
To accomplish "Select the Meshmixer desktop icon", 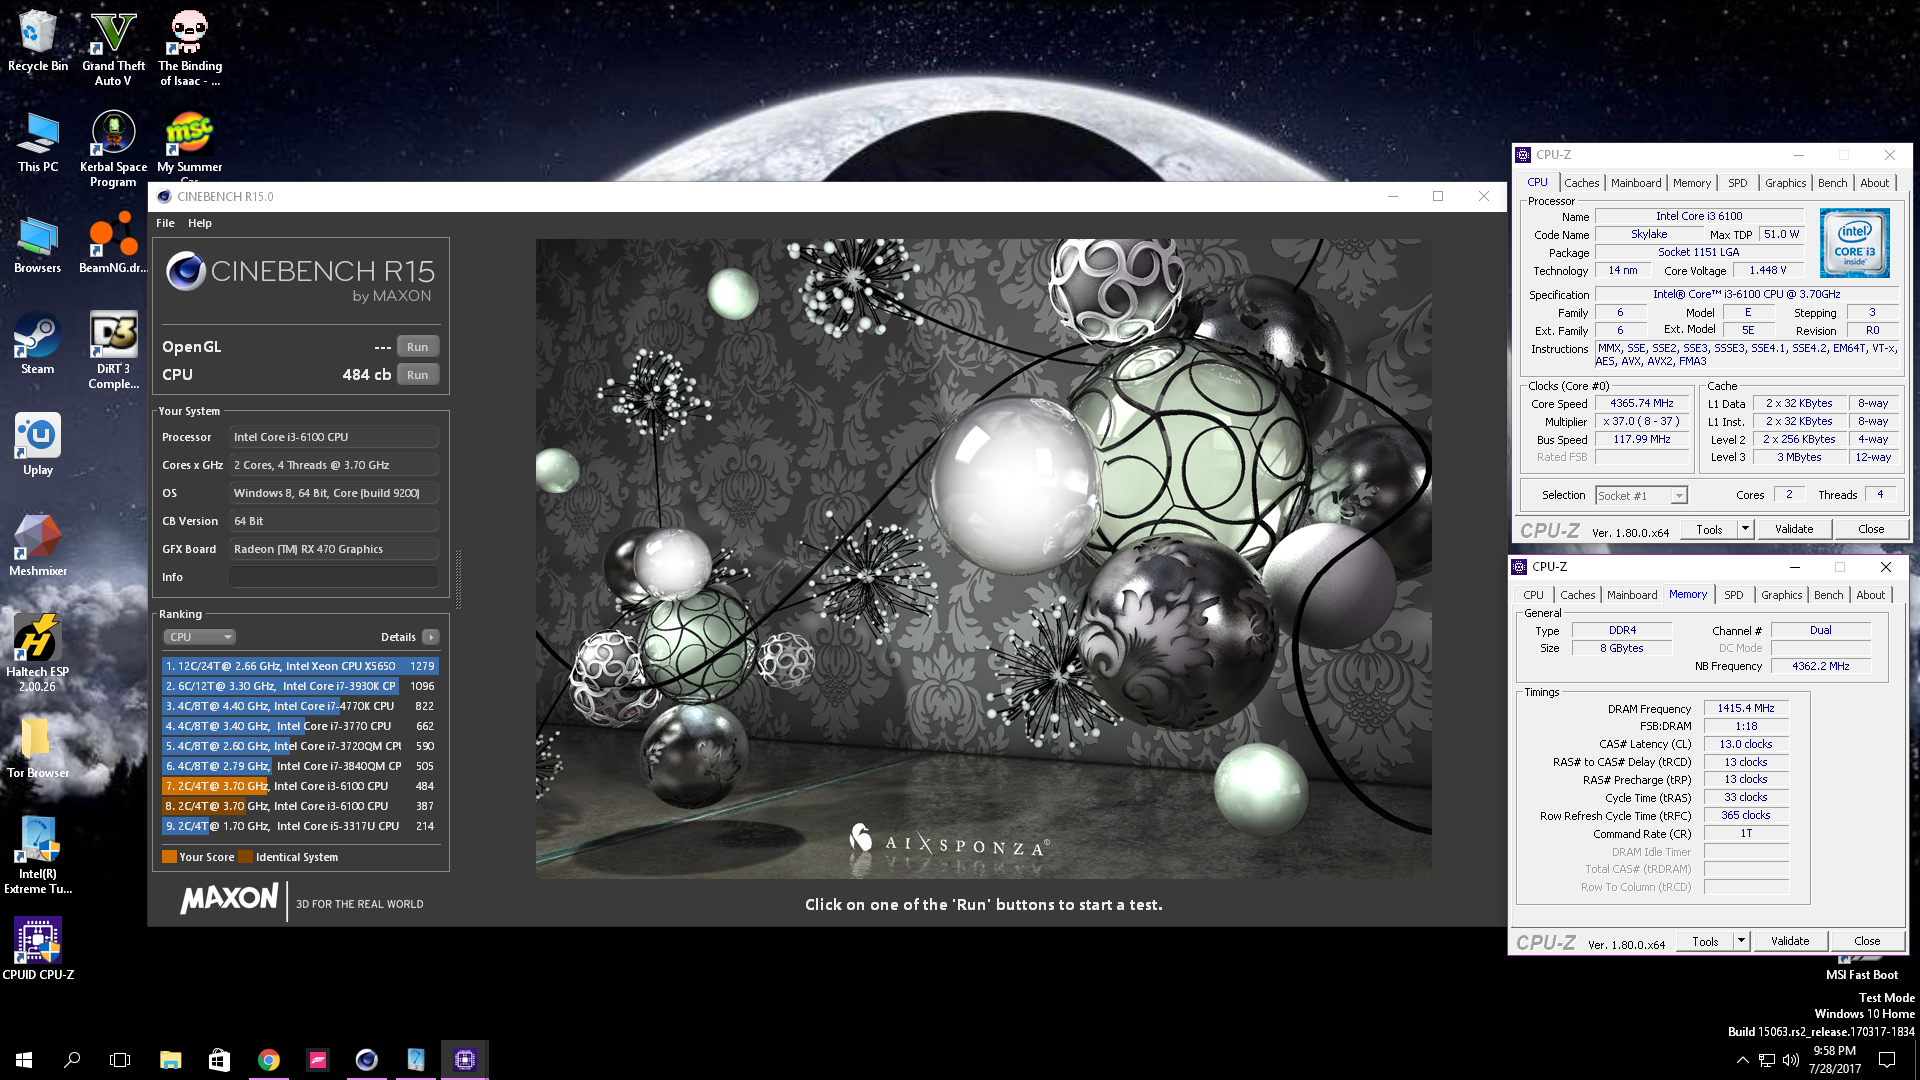I will tap(38, 546).
